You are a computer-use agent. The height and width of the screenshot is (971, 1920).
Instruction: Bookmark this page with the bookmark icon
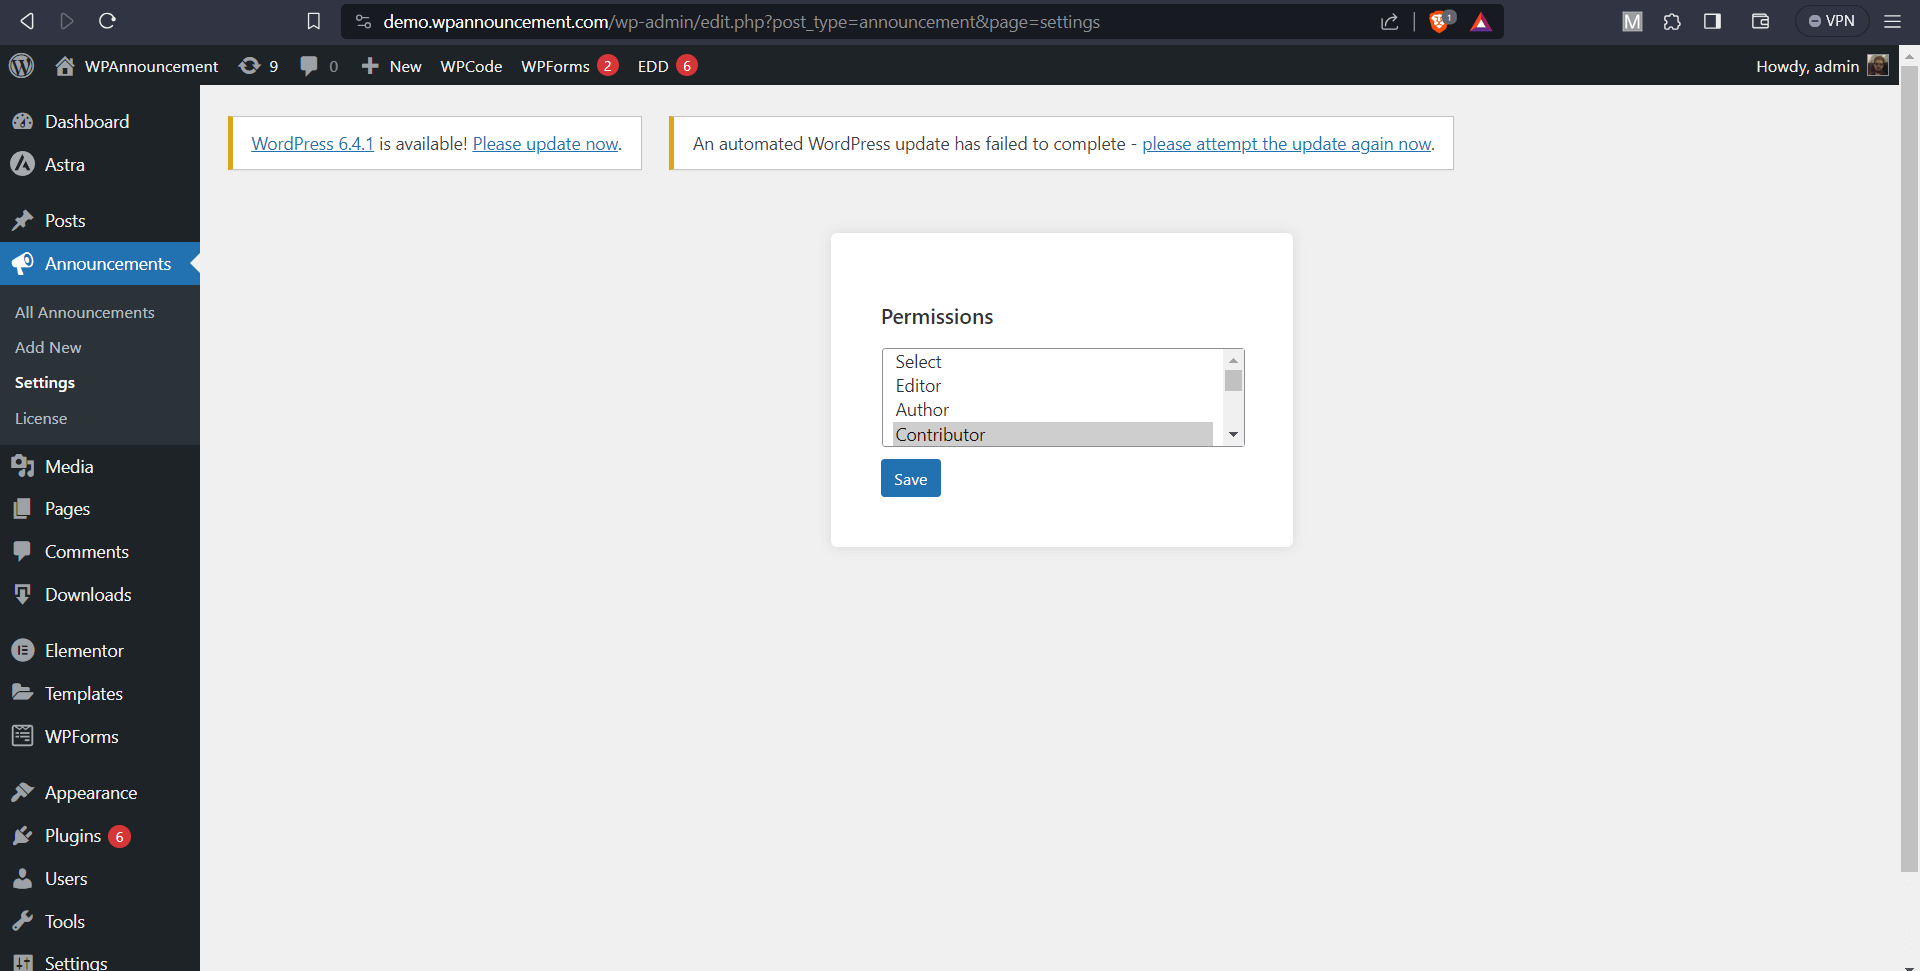313,21
